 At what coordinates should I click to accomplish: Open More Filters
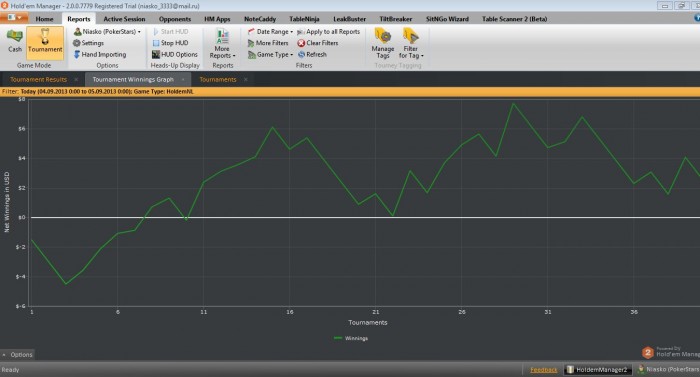point(268,43)
